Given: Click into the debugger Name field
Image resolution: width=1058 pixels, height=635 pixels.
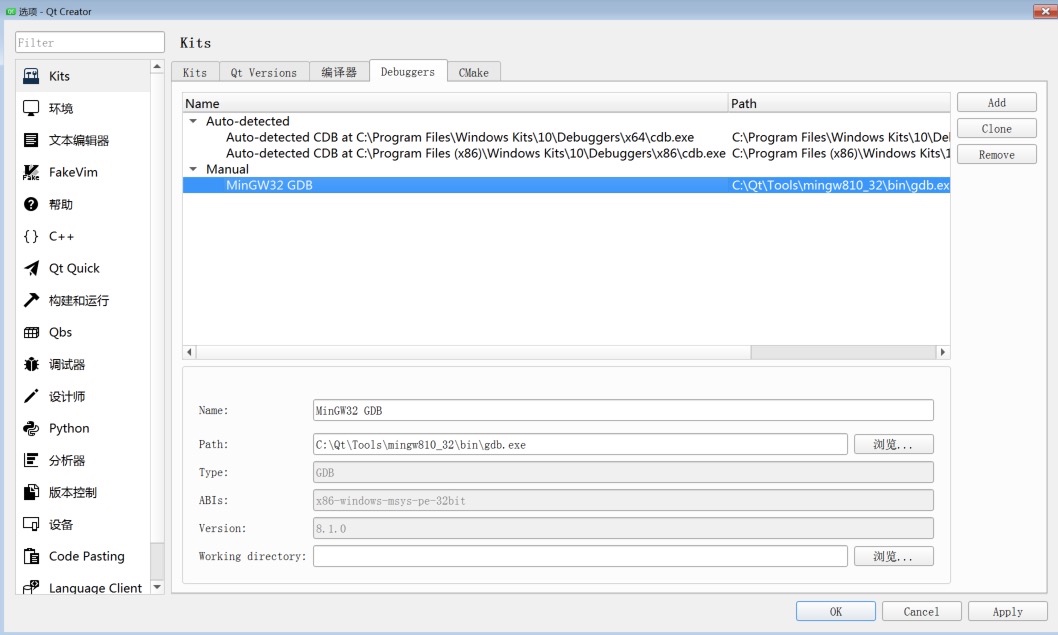Looking at the screenshot, I should pos(623,410).
